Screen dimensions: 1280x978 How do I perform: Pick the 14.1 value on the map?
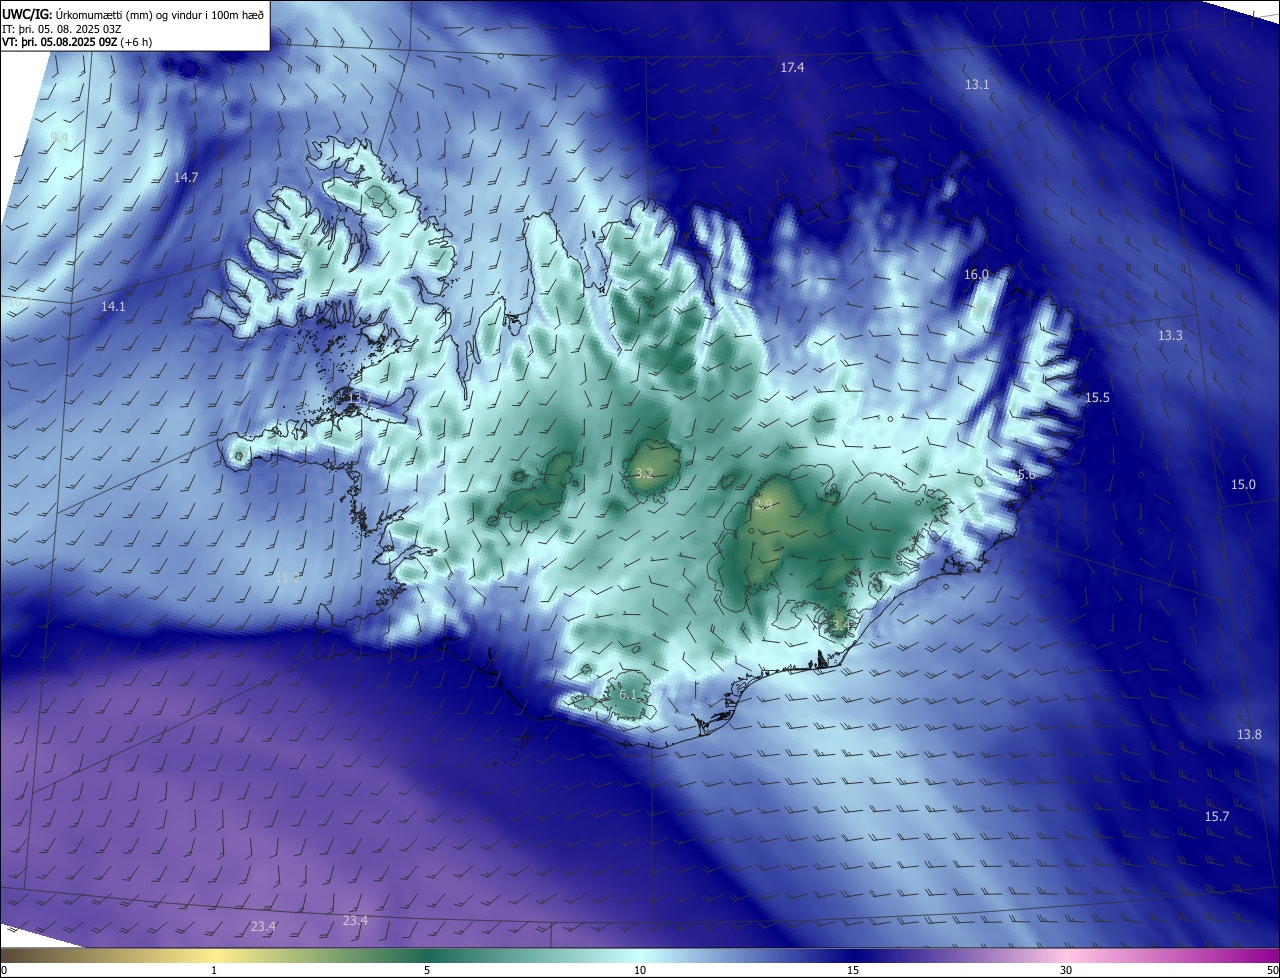click(113, 307)
